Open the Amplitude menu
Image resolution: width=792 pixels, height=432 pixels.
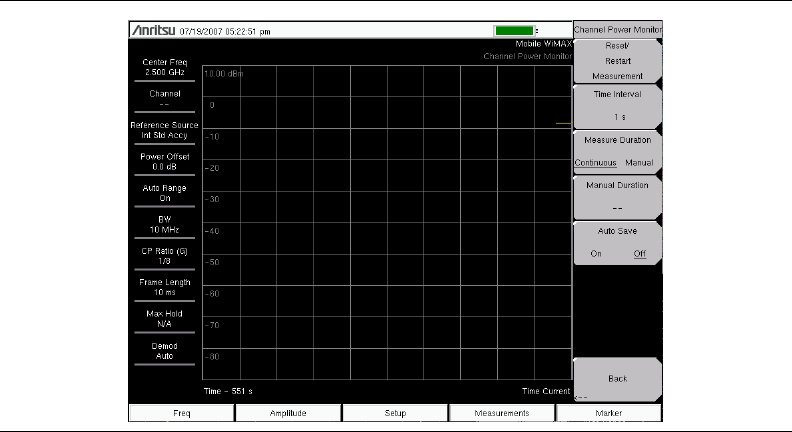(x=288, y=412)
